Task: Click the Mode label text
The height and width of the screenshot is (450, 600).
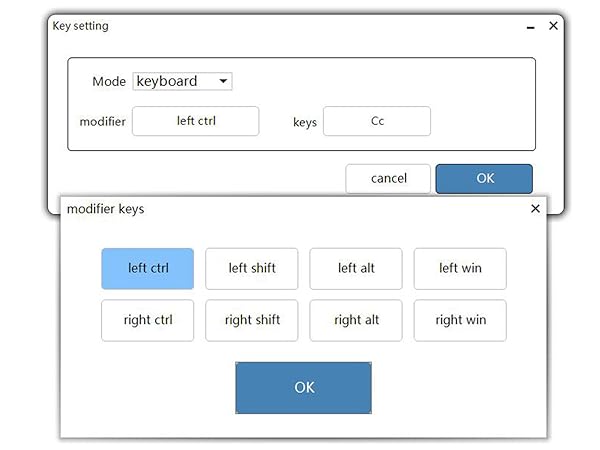Action: click(x=109, y=82)
